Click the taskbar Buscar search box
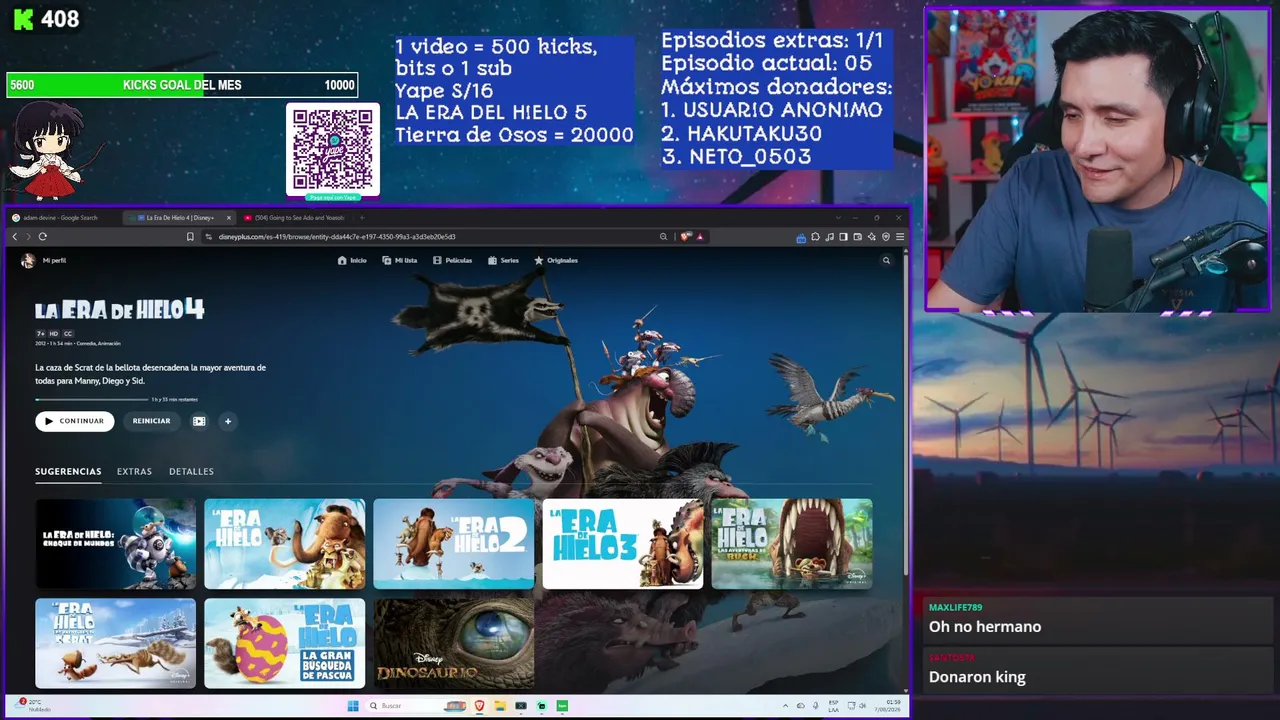 coord(414,706)
